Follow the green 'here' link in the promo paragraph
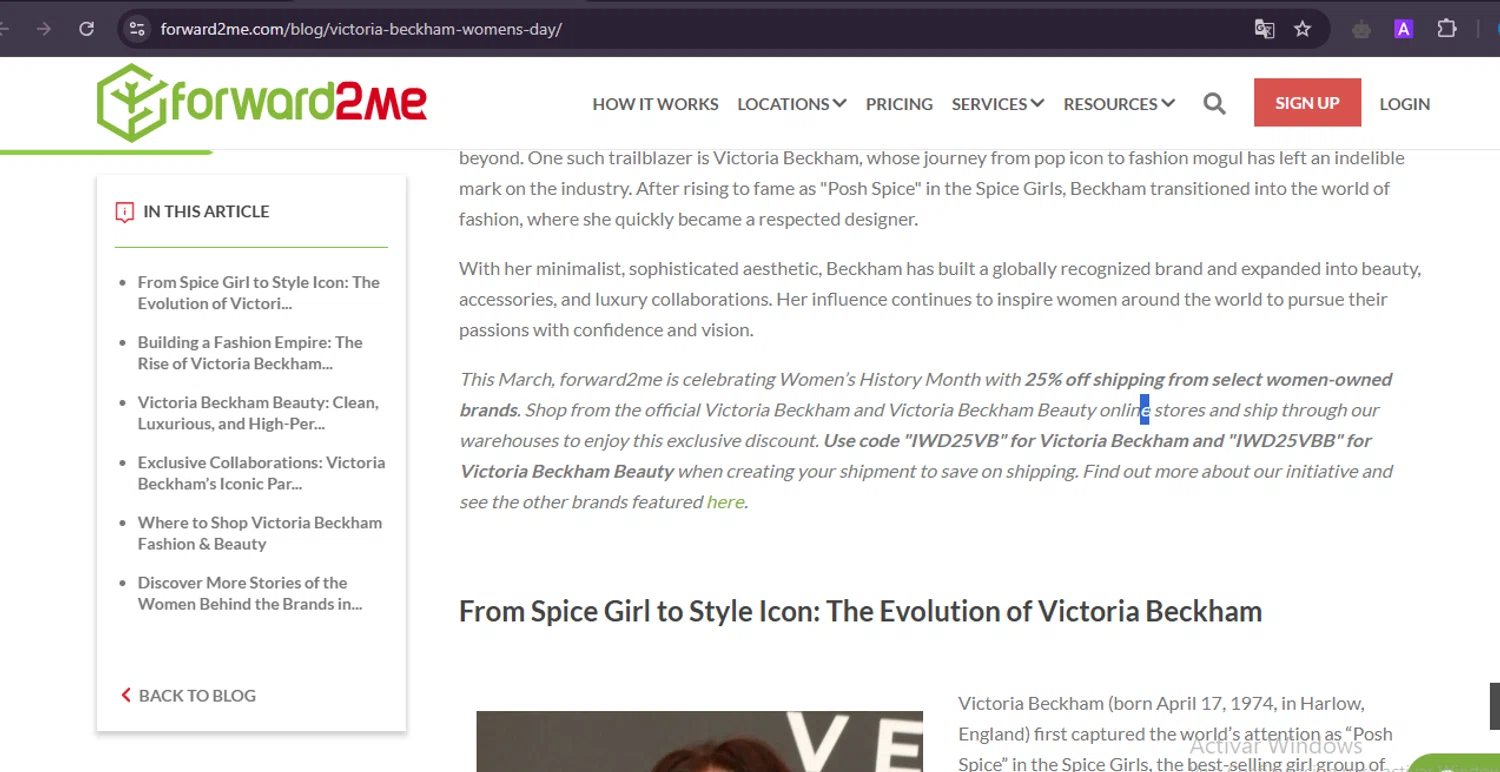This screenshot has width=1500, height=772. [725, 502]
